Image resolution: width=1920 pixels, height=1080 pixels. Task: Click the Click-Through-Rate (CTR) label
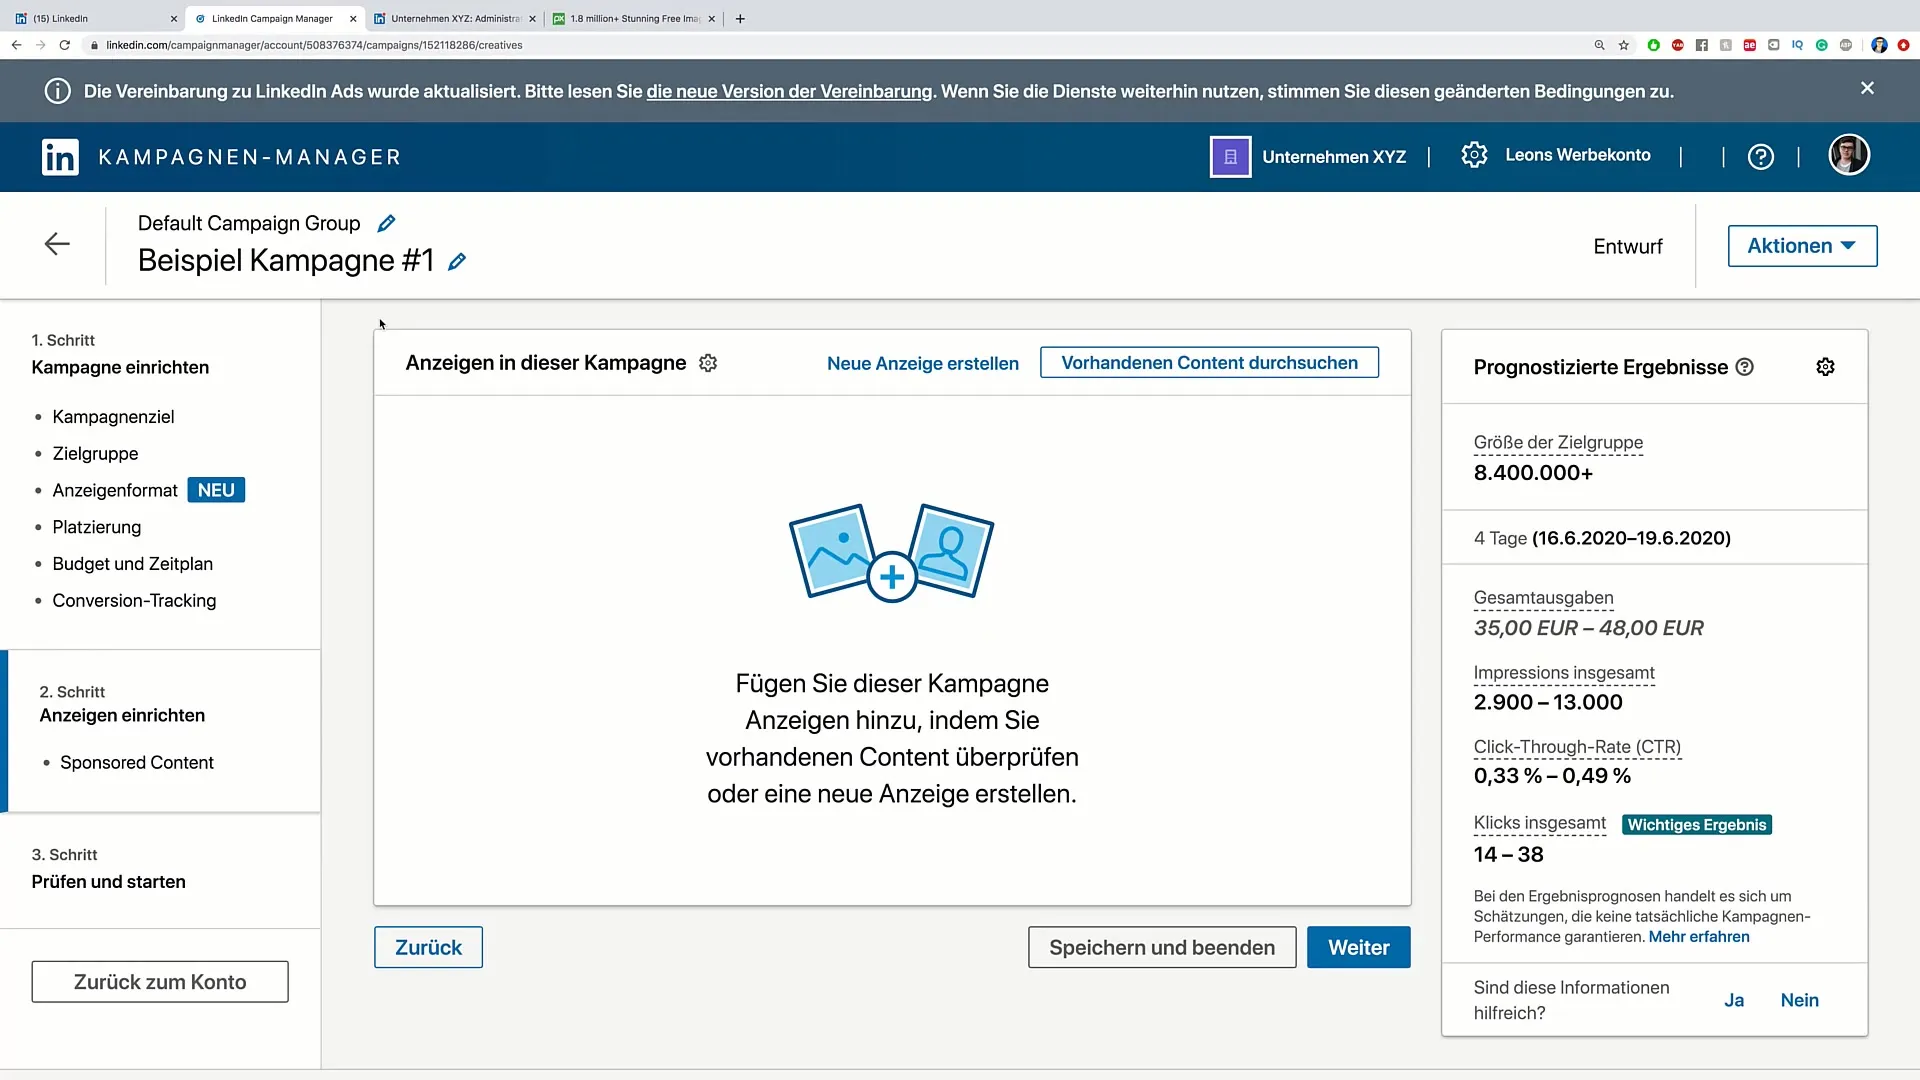(x=1577, y=747)
